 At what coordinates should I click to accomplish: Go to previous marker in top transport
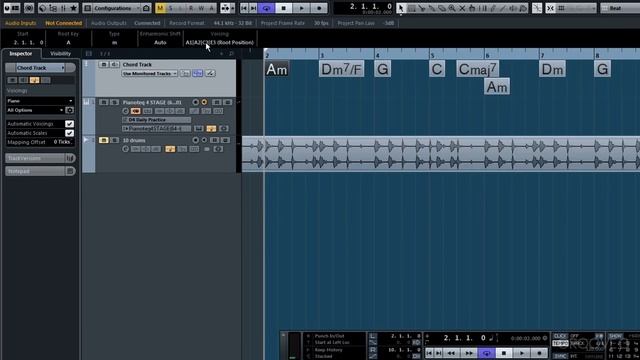click(x=244, y=8)
